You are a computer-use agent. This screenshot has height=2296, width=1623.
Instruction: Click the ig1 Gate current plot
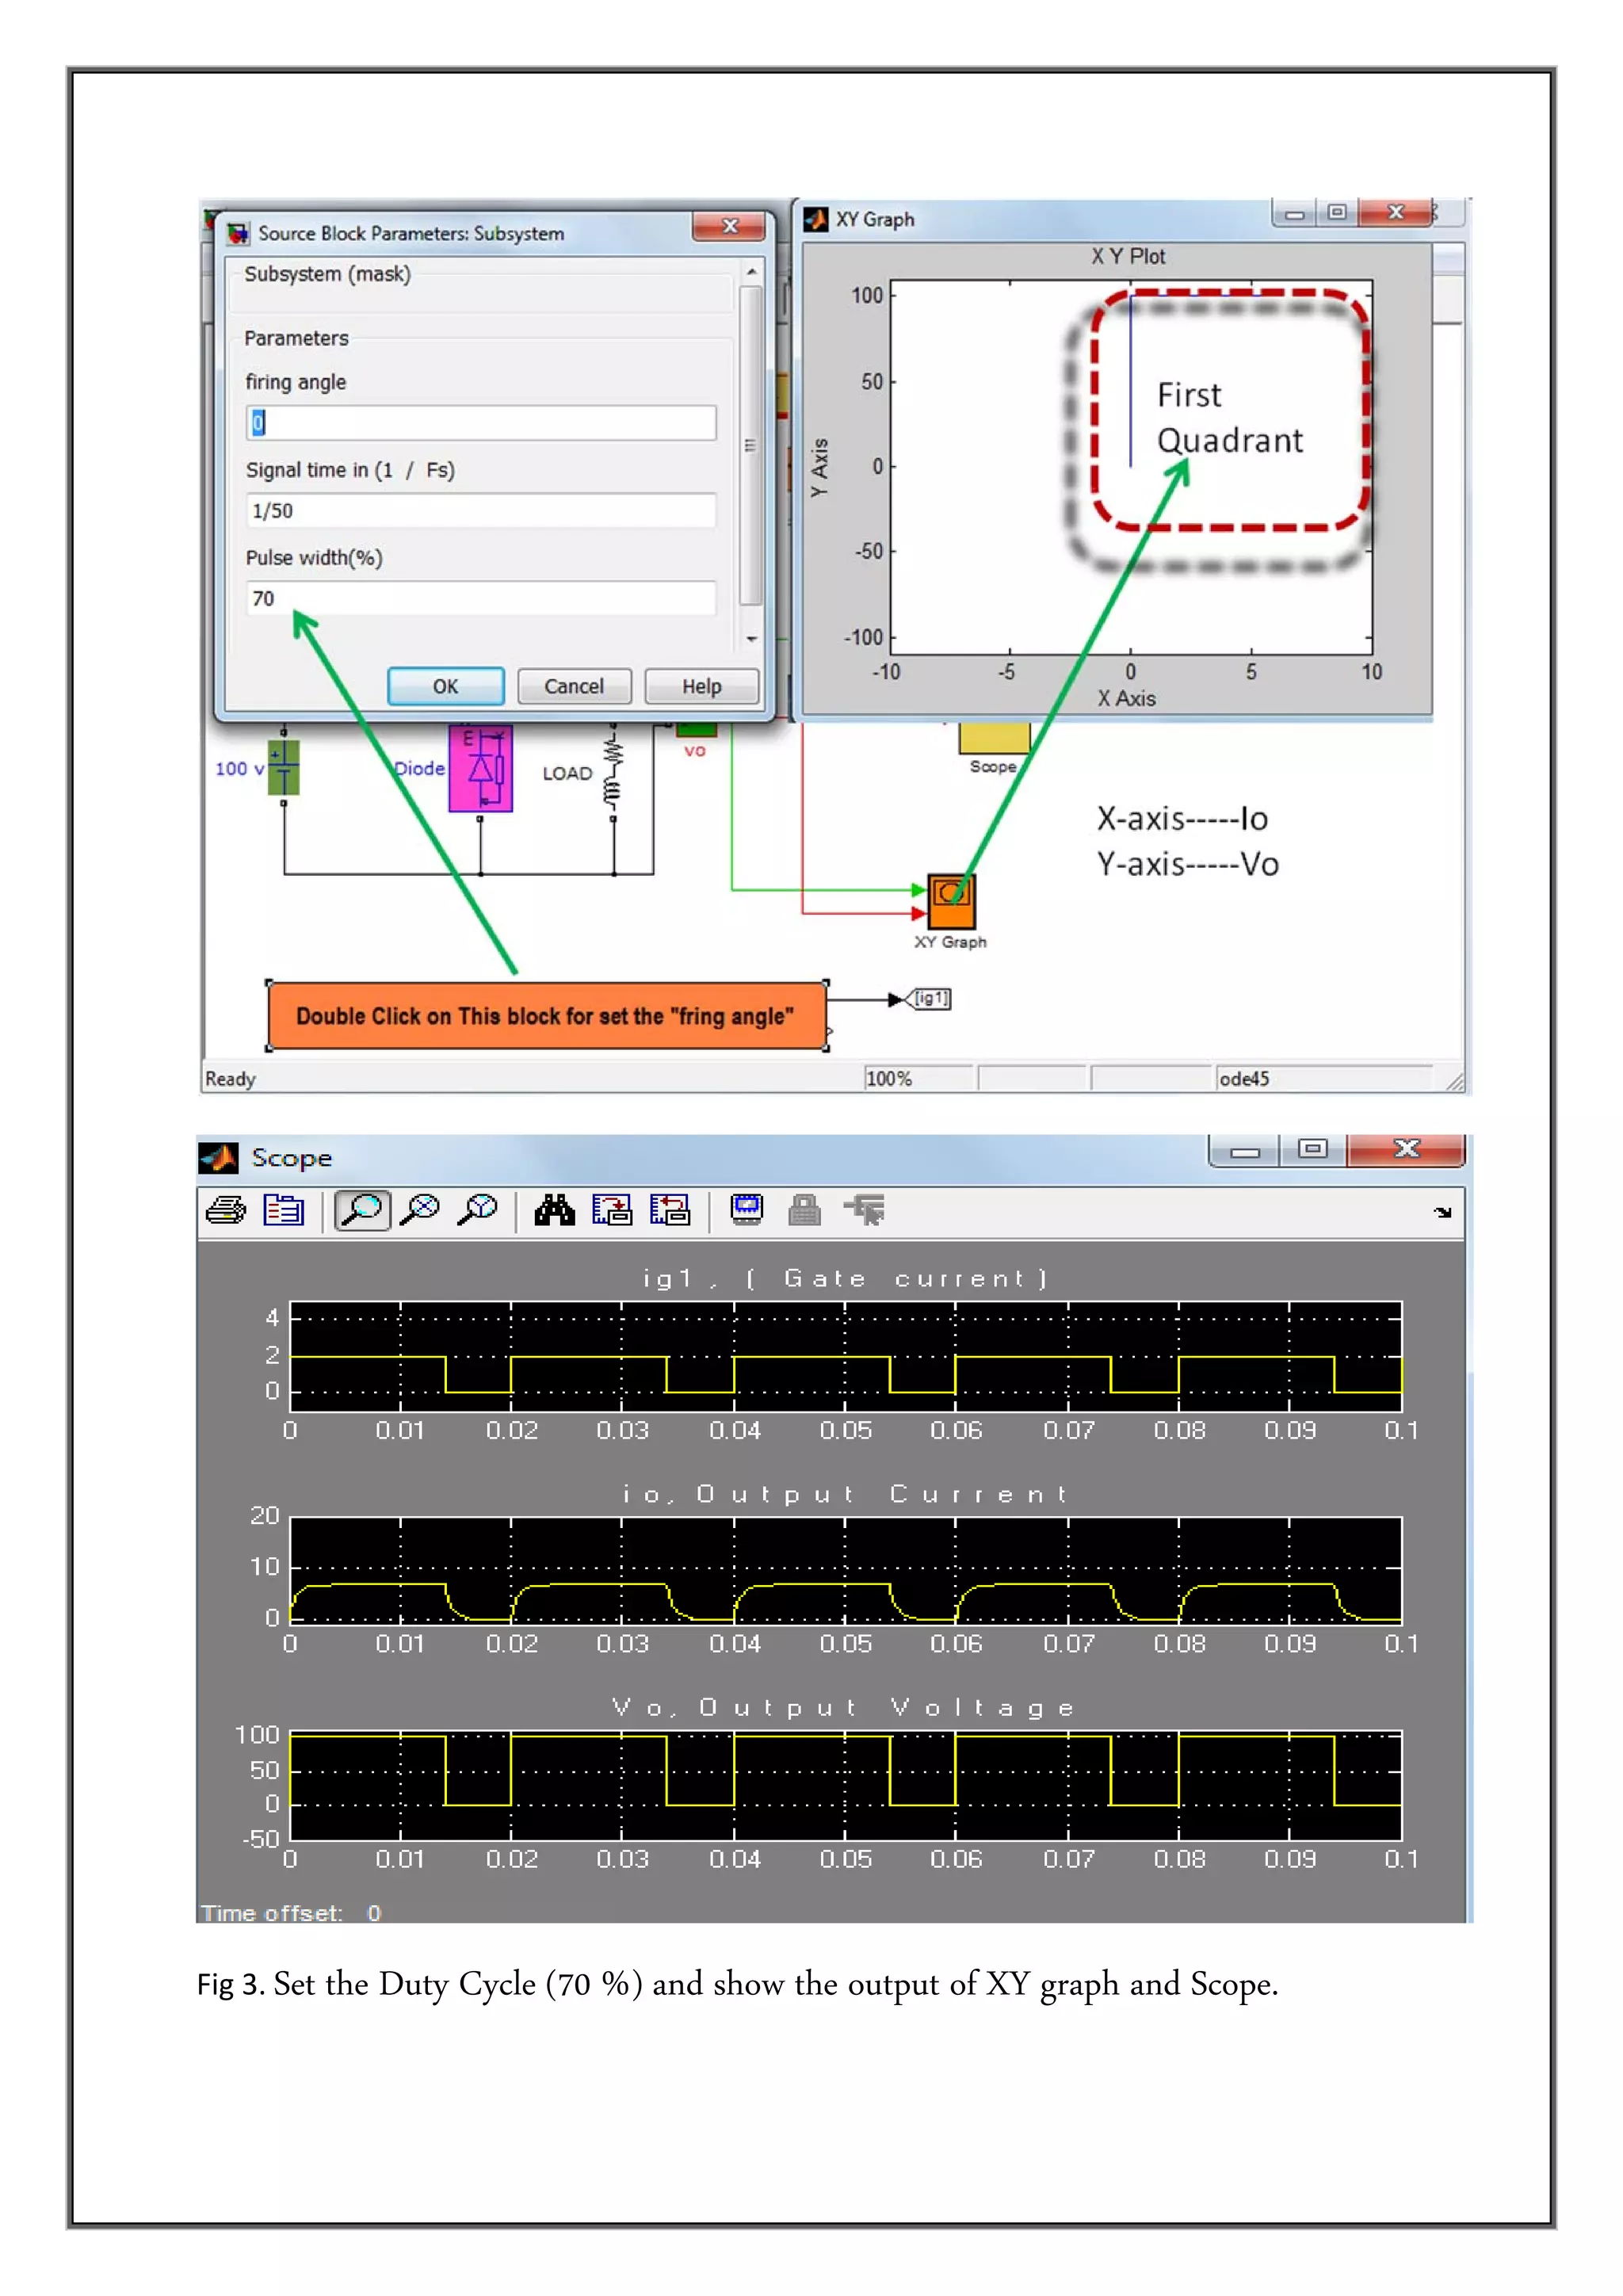pos(846,1356)
